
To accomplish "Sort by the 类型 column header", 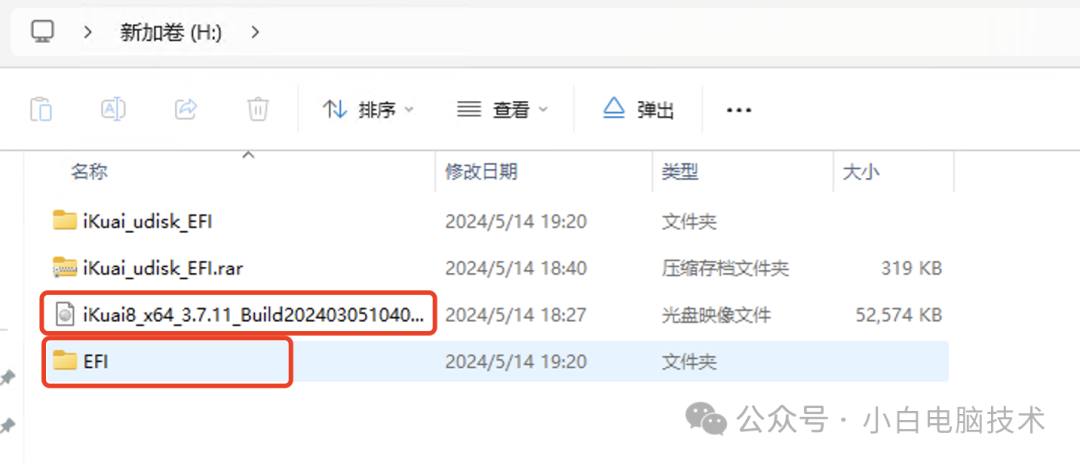I will point(681,172).
